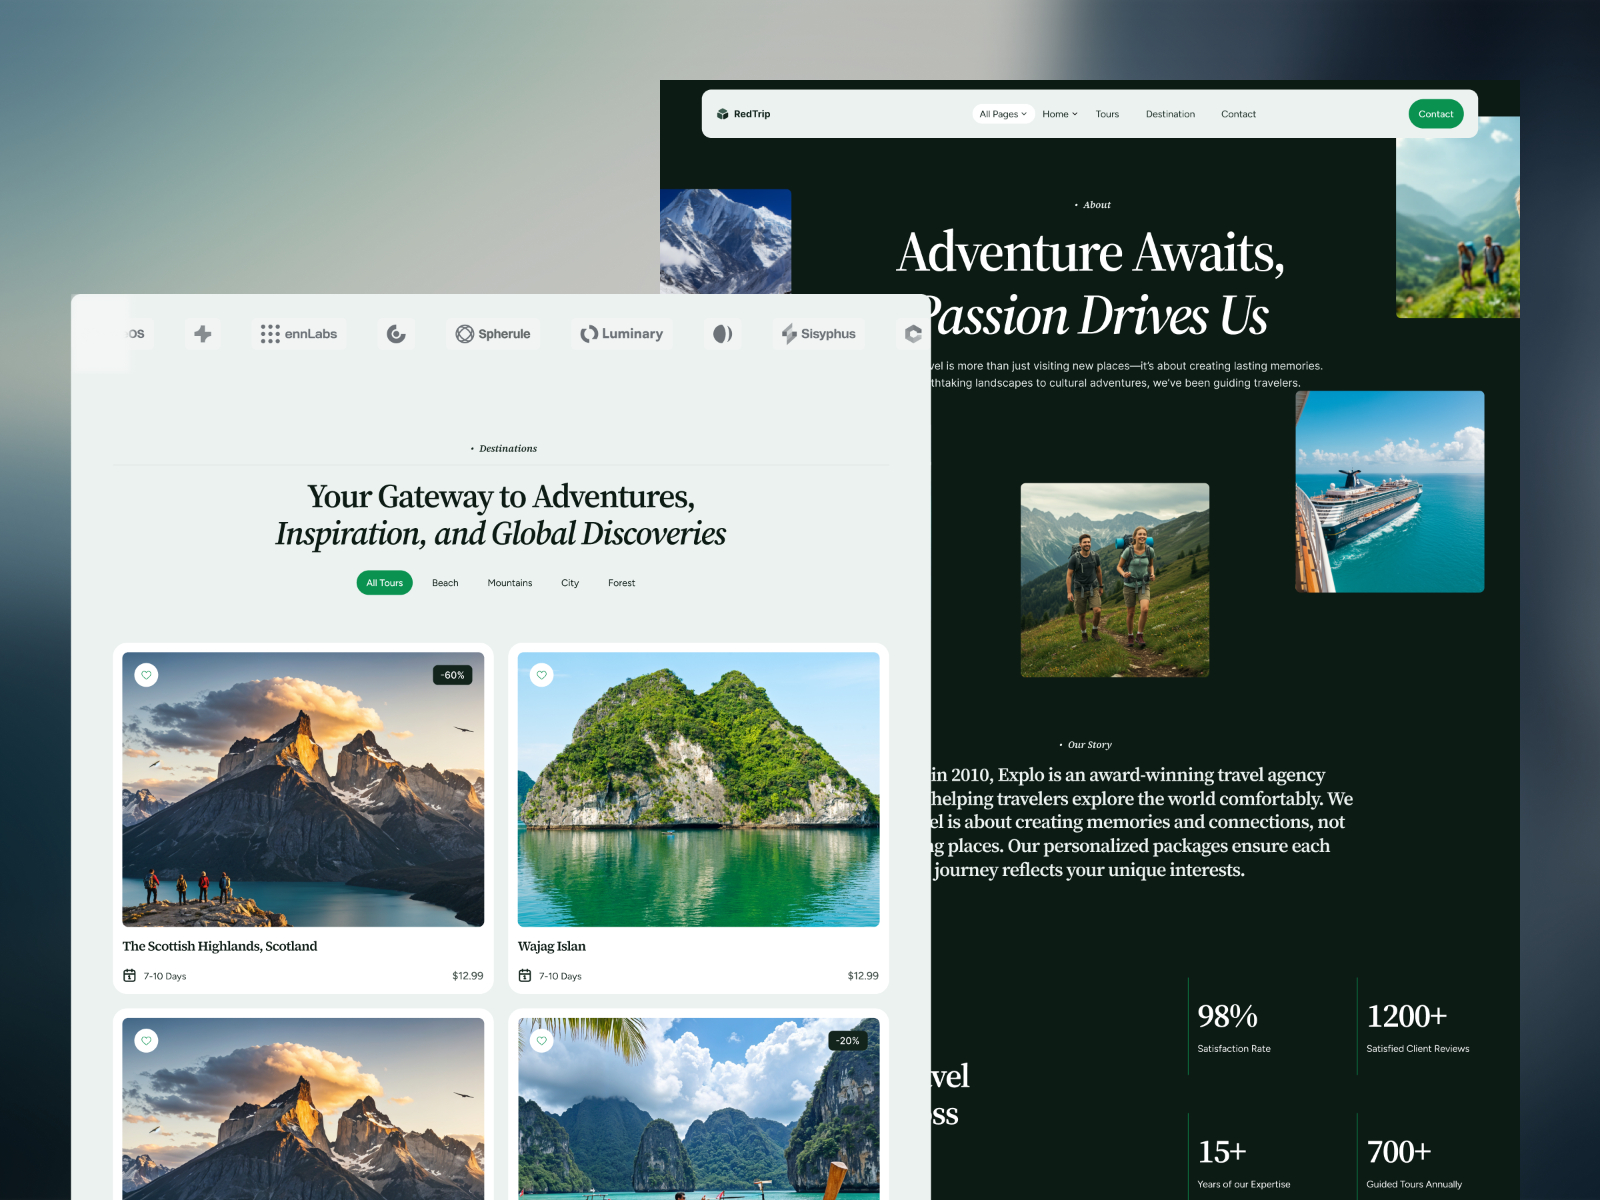Open the Wajag Islan island photo
This screenshot has height=1200, width=1600.
click(699, 790)
